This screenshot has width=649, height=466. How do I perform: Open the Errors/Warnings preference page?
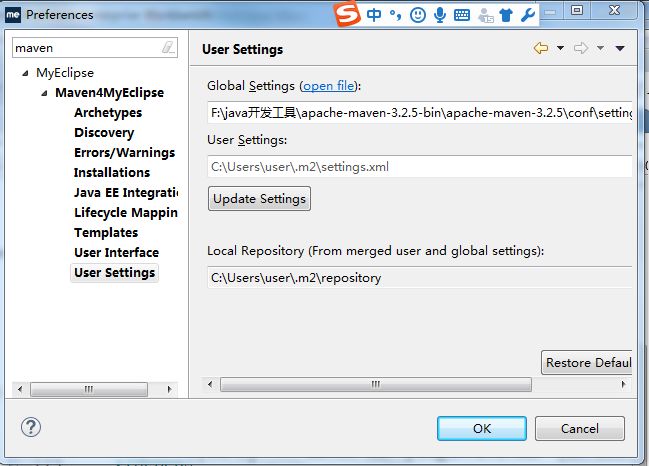pyautogui.click(x=125, y=153)
